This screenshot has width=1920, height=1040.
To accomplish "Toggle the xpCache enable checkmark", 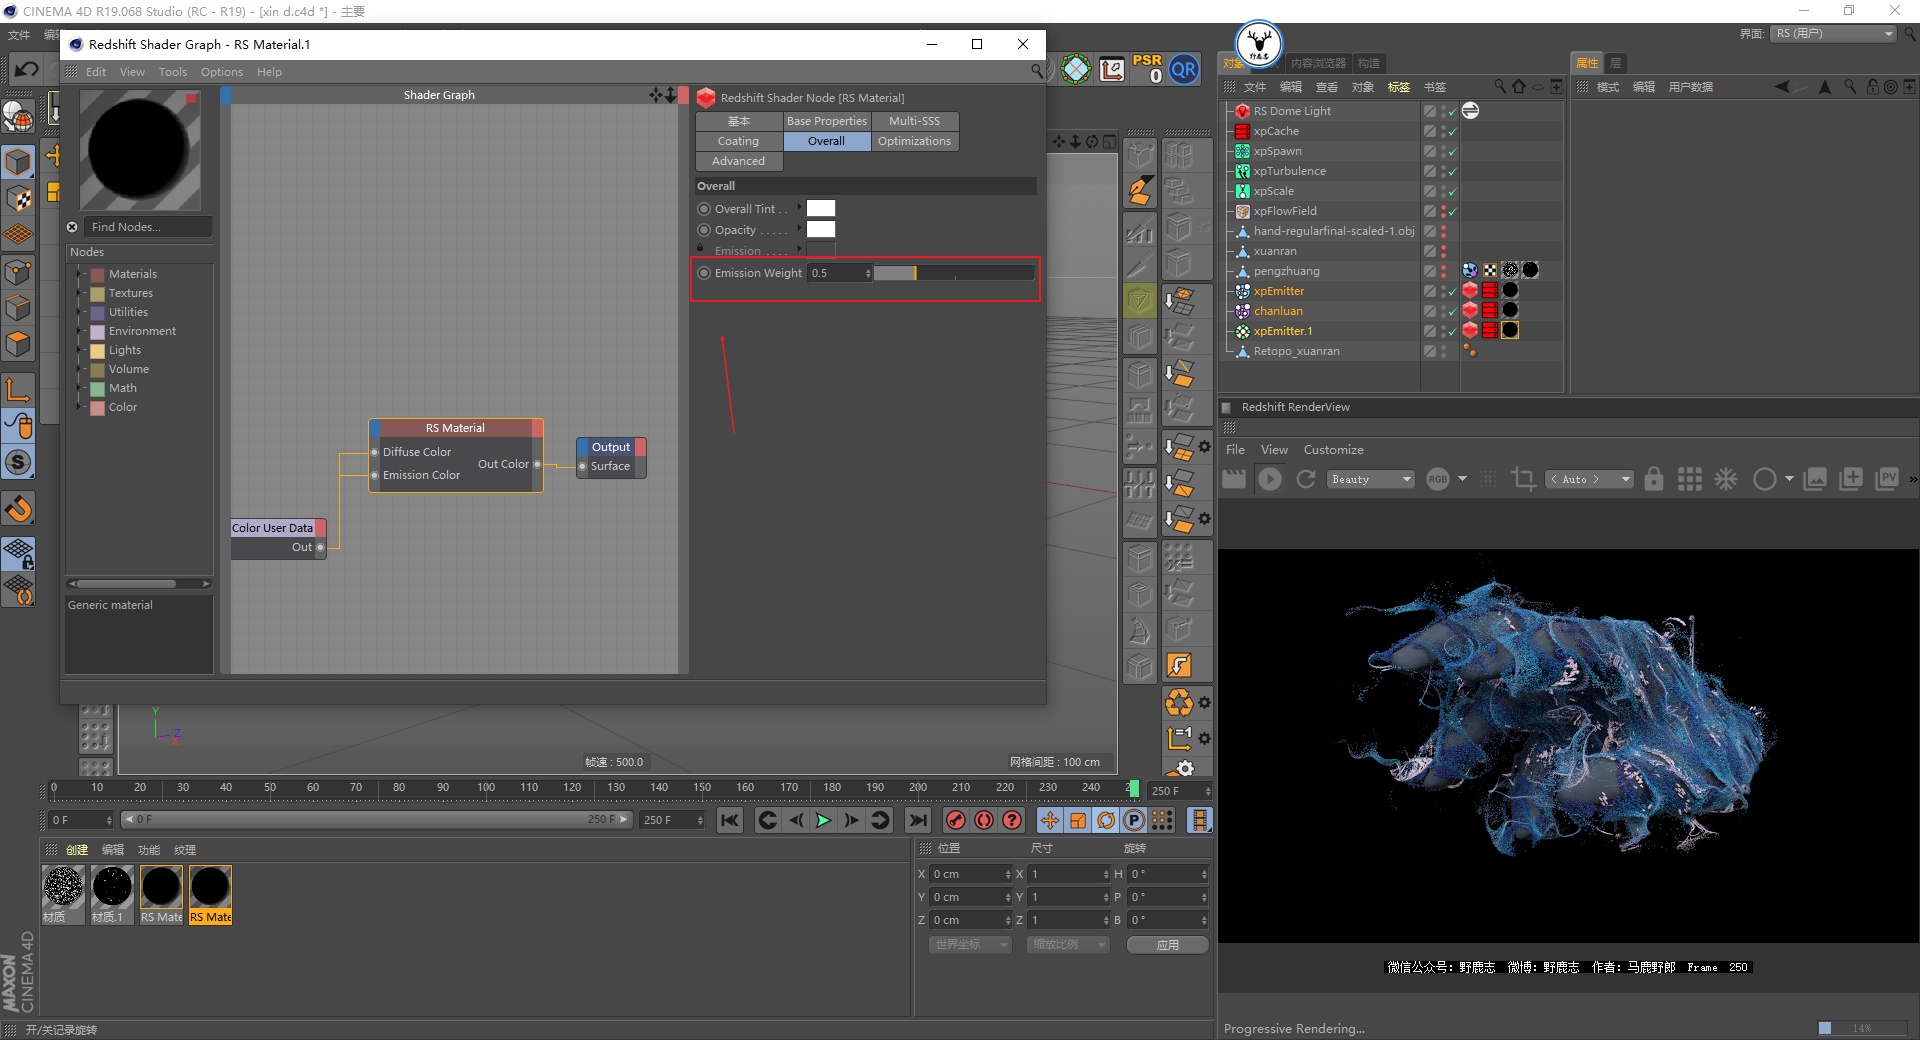I will coord(1452,131).
